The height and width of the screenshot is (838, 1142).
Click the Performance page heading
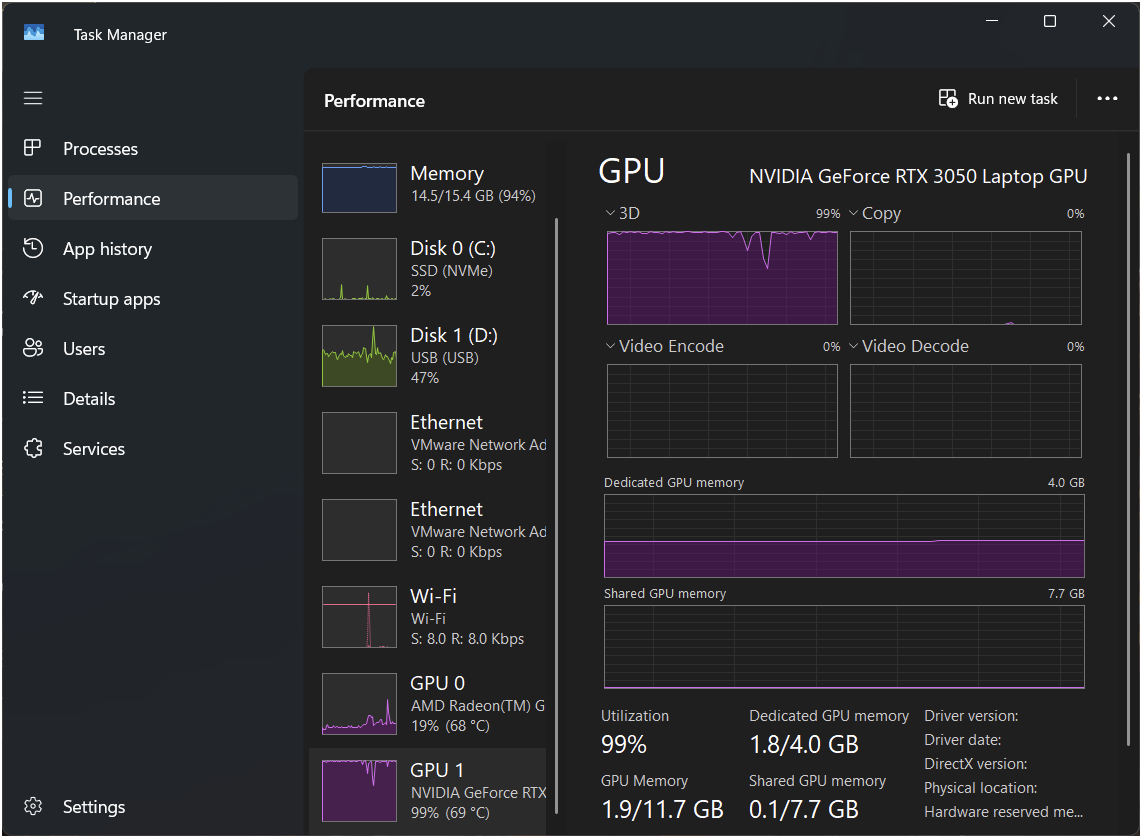pyautogui.click(x=374, y=100)
